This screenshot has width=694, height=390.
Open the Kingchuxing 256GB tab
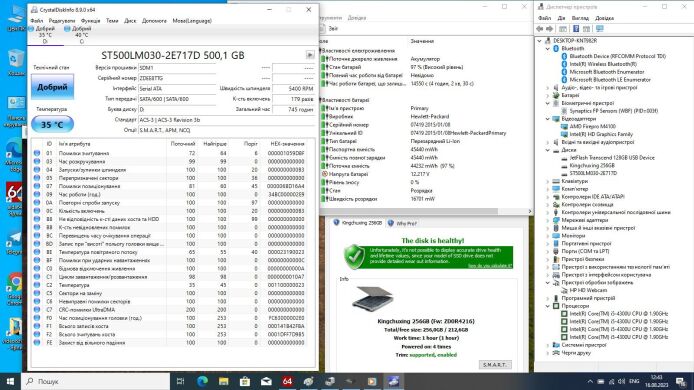click(358, 223)
